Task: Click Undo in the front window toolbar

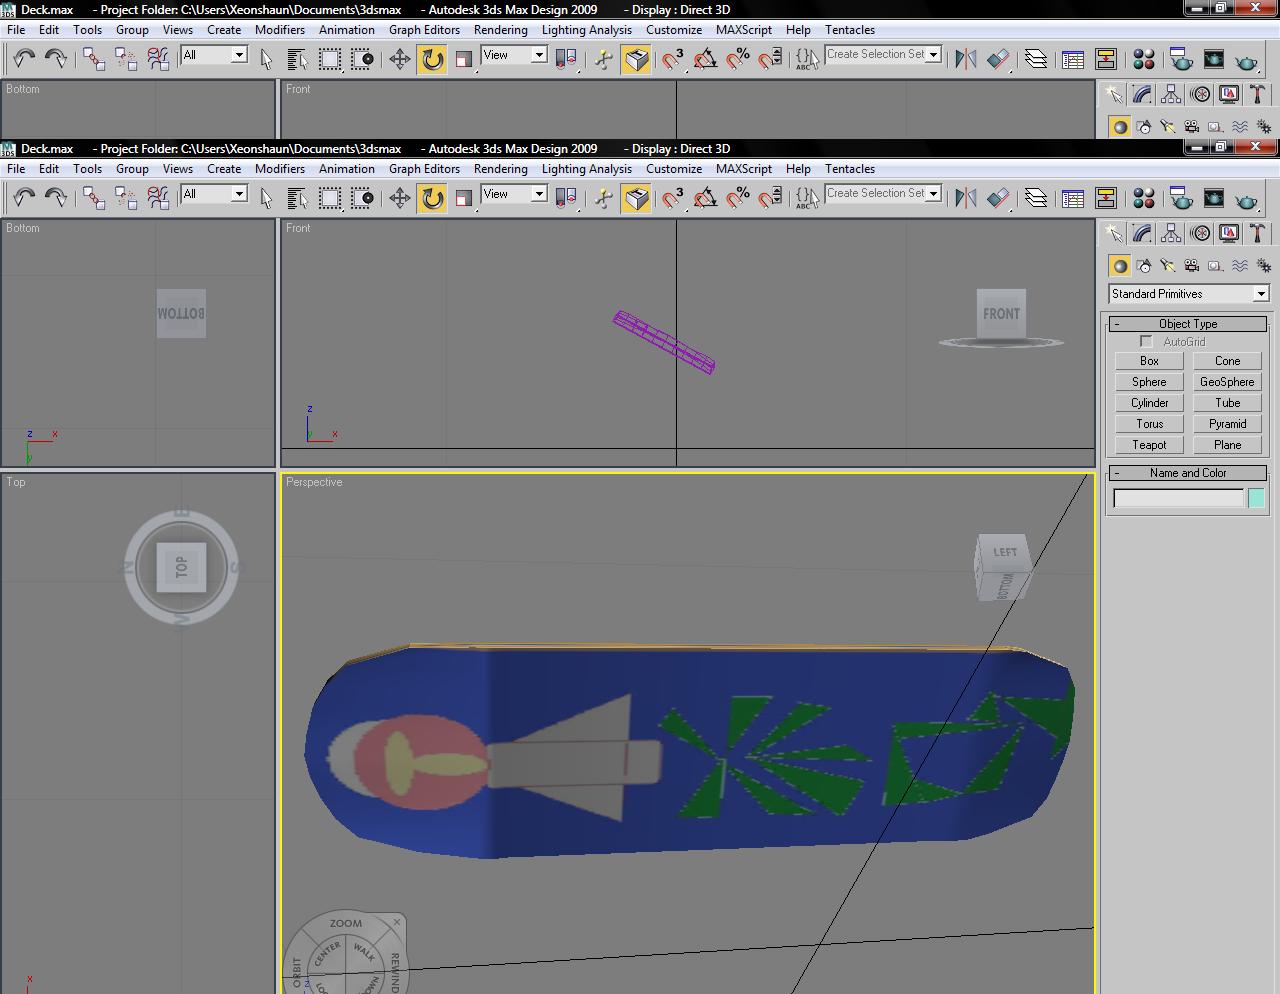Action: point(24,198)
